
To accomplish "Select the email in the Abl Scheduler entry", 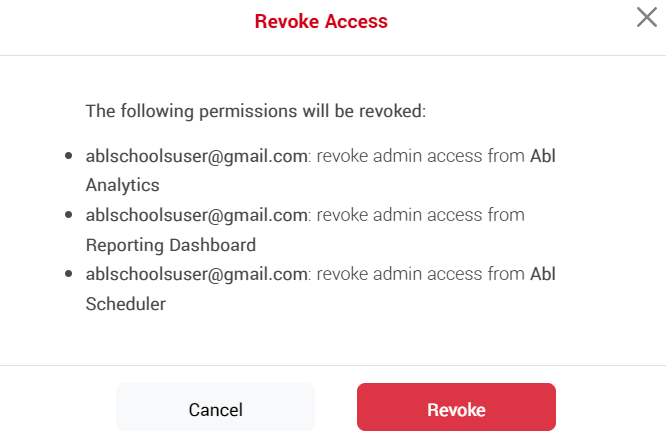I will [196, 275].
